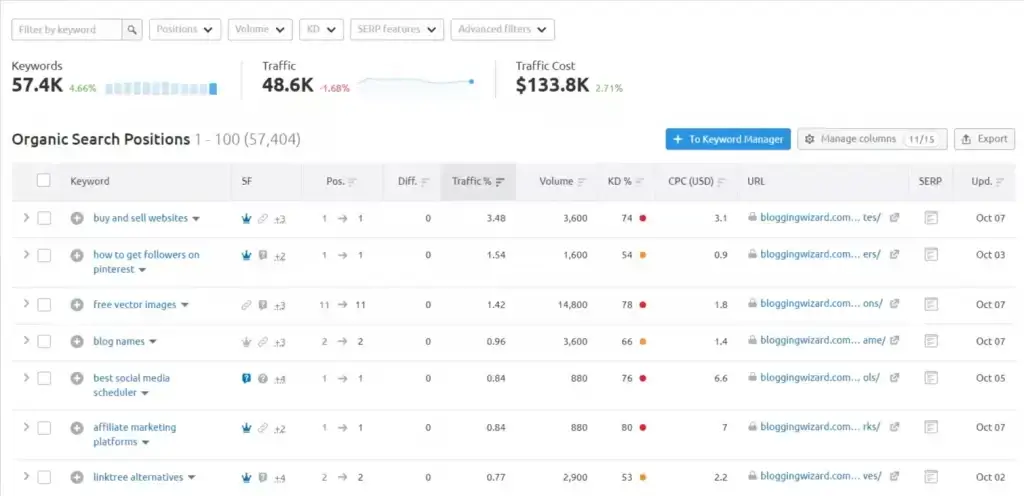Sort by the KD % column header

pos(626,181)
